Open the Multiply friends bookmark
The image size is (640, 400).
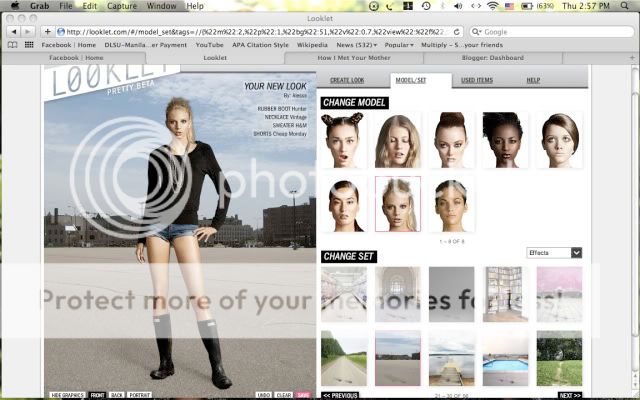pos(462,45)
